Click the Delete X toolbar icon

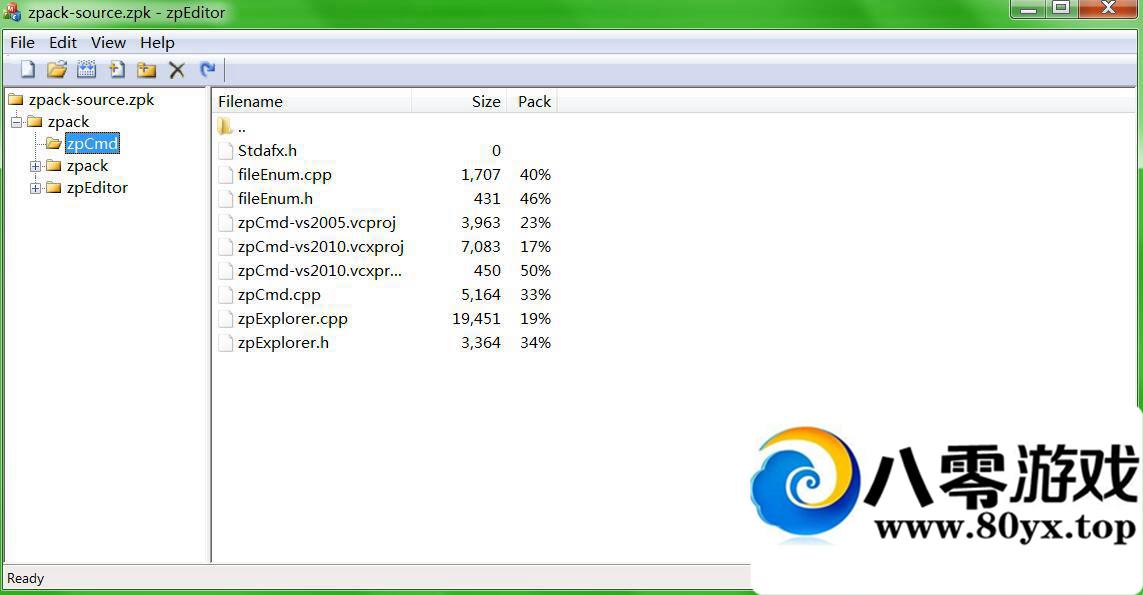click(177, 69)
